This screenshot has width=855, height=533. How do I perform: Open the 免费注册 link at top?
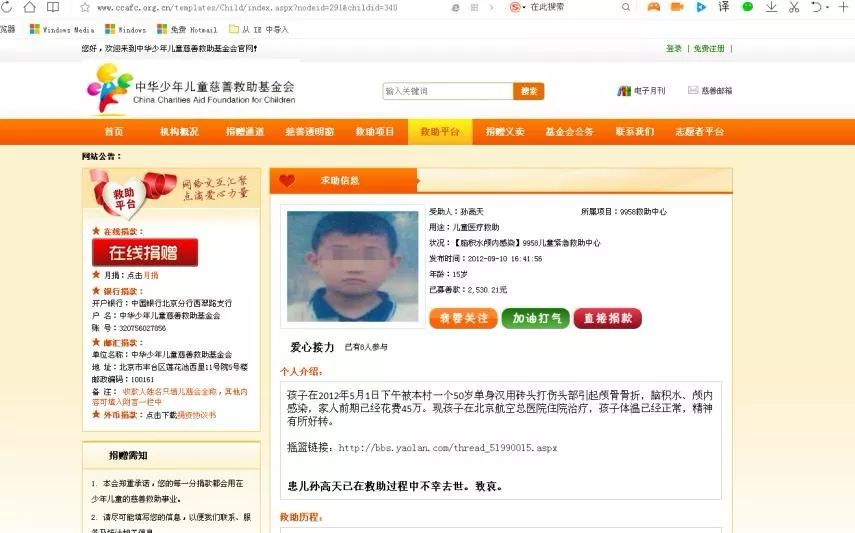tap(709, 49)
